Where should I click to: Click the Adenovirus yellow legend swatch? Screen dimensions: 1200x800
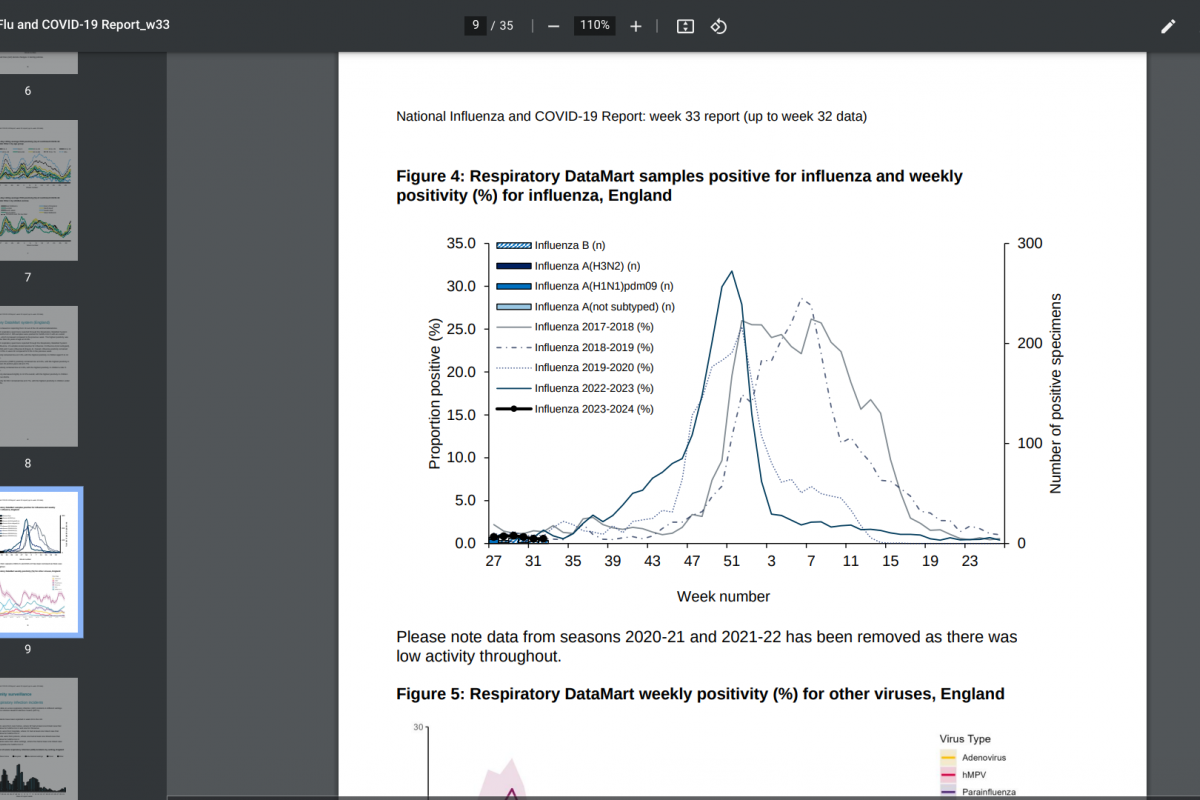(x=948, y=758)
